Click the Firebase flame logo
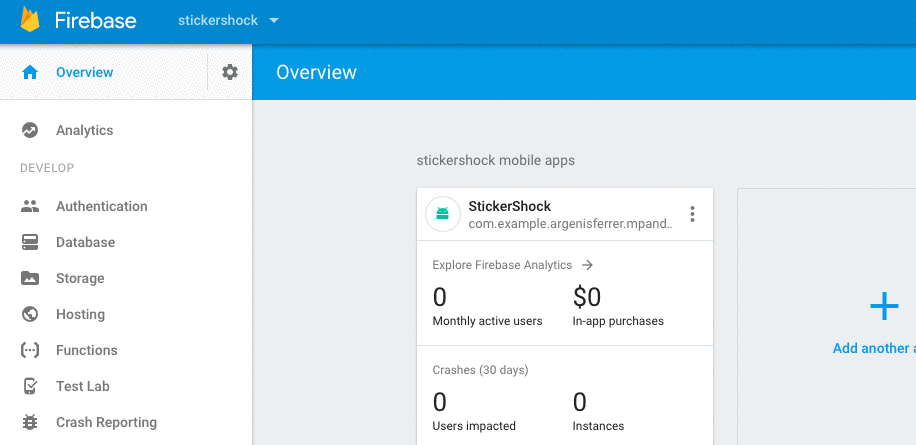This screenshot has width=916, height=445. click(x=30, y=20)
